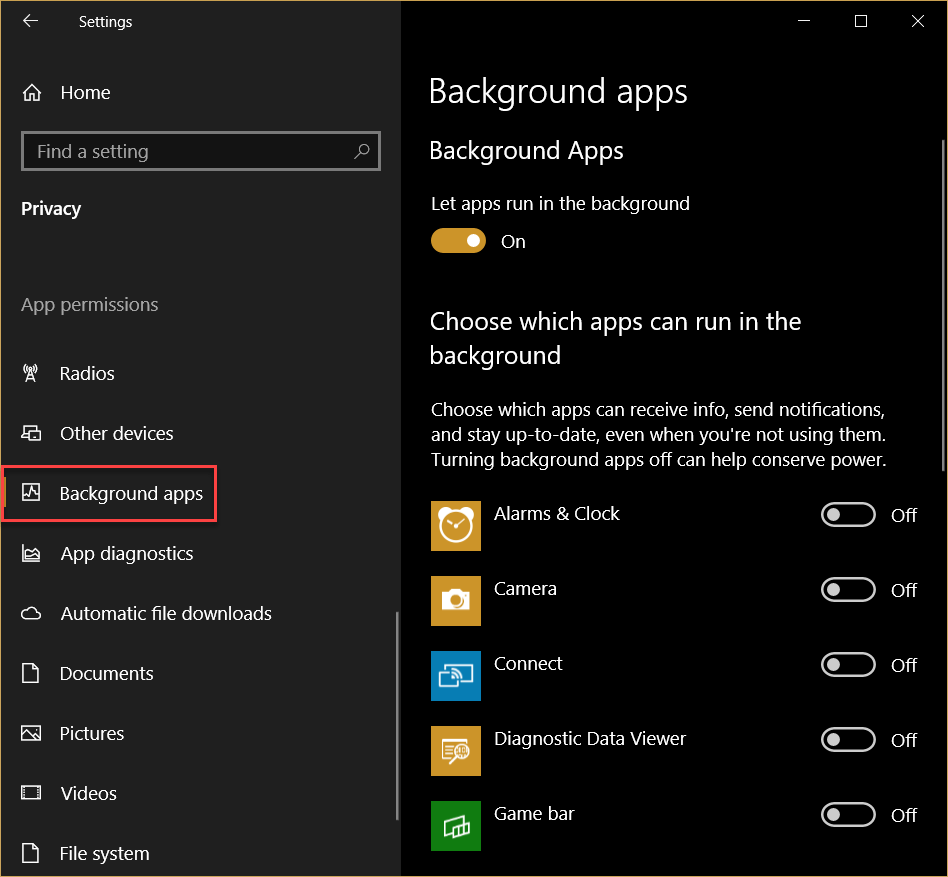
Task: Open the Radios privacy page
Action: coord(200,374)
